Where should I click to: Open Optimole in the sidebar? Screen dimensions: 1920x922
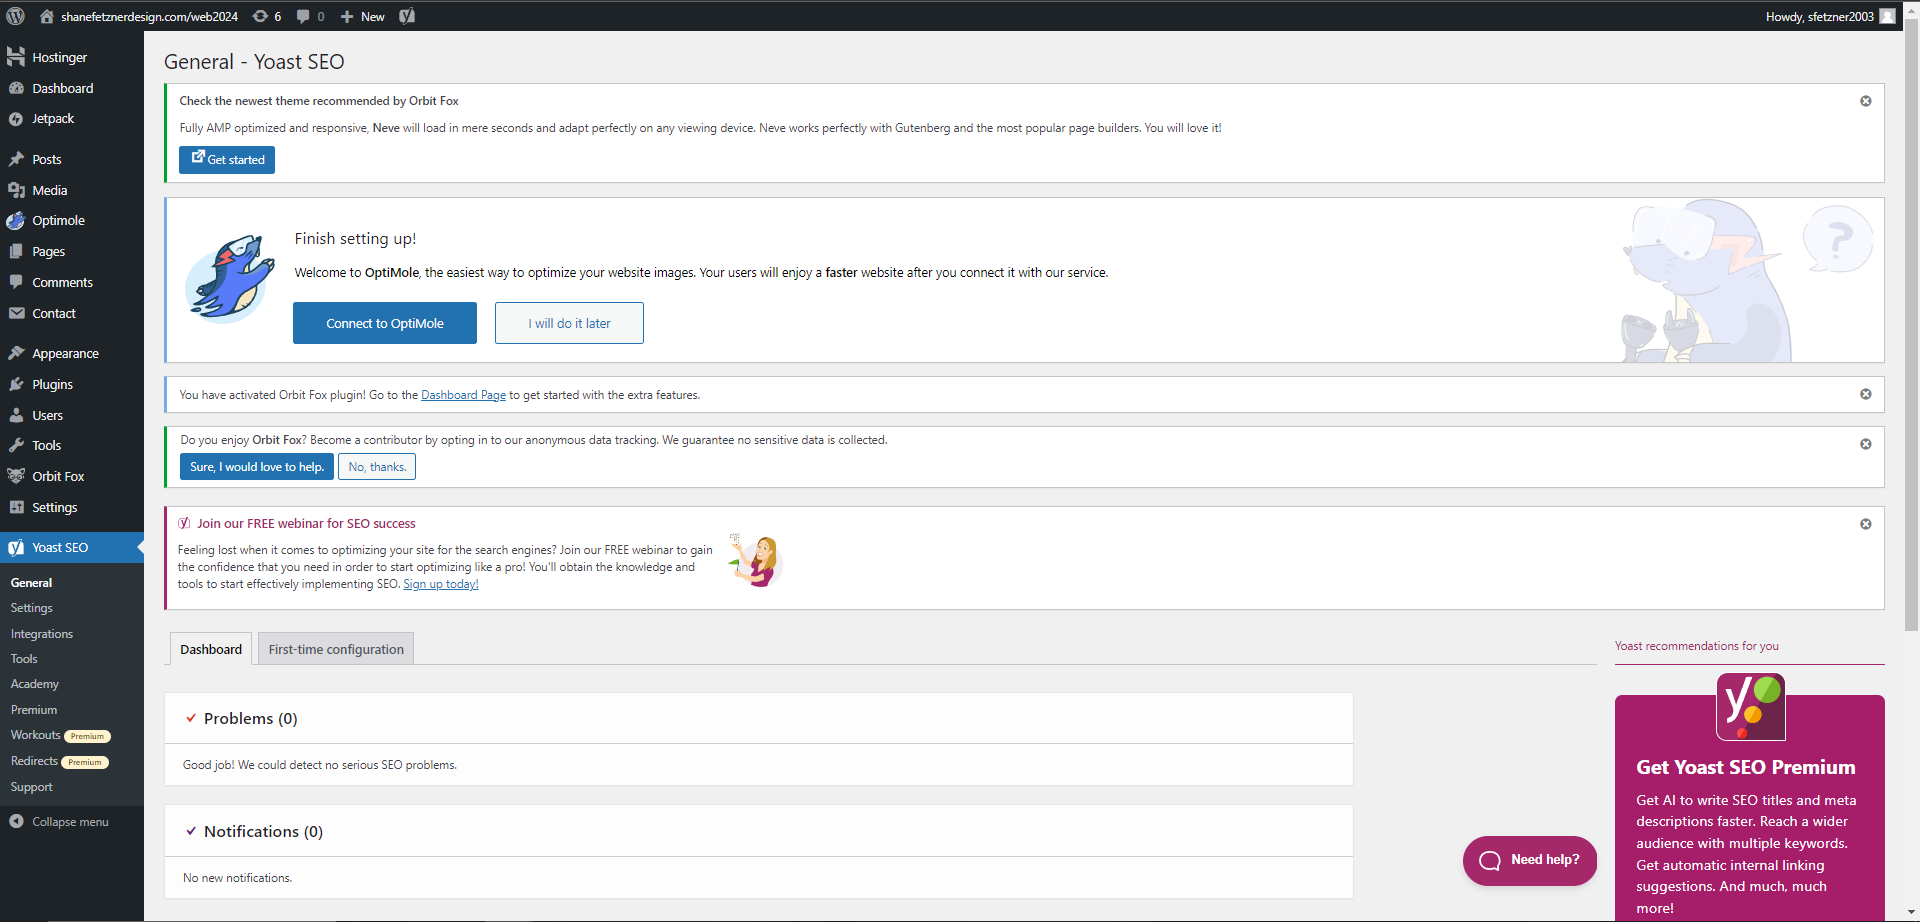(58, 221)
